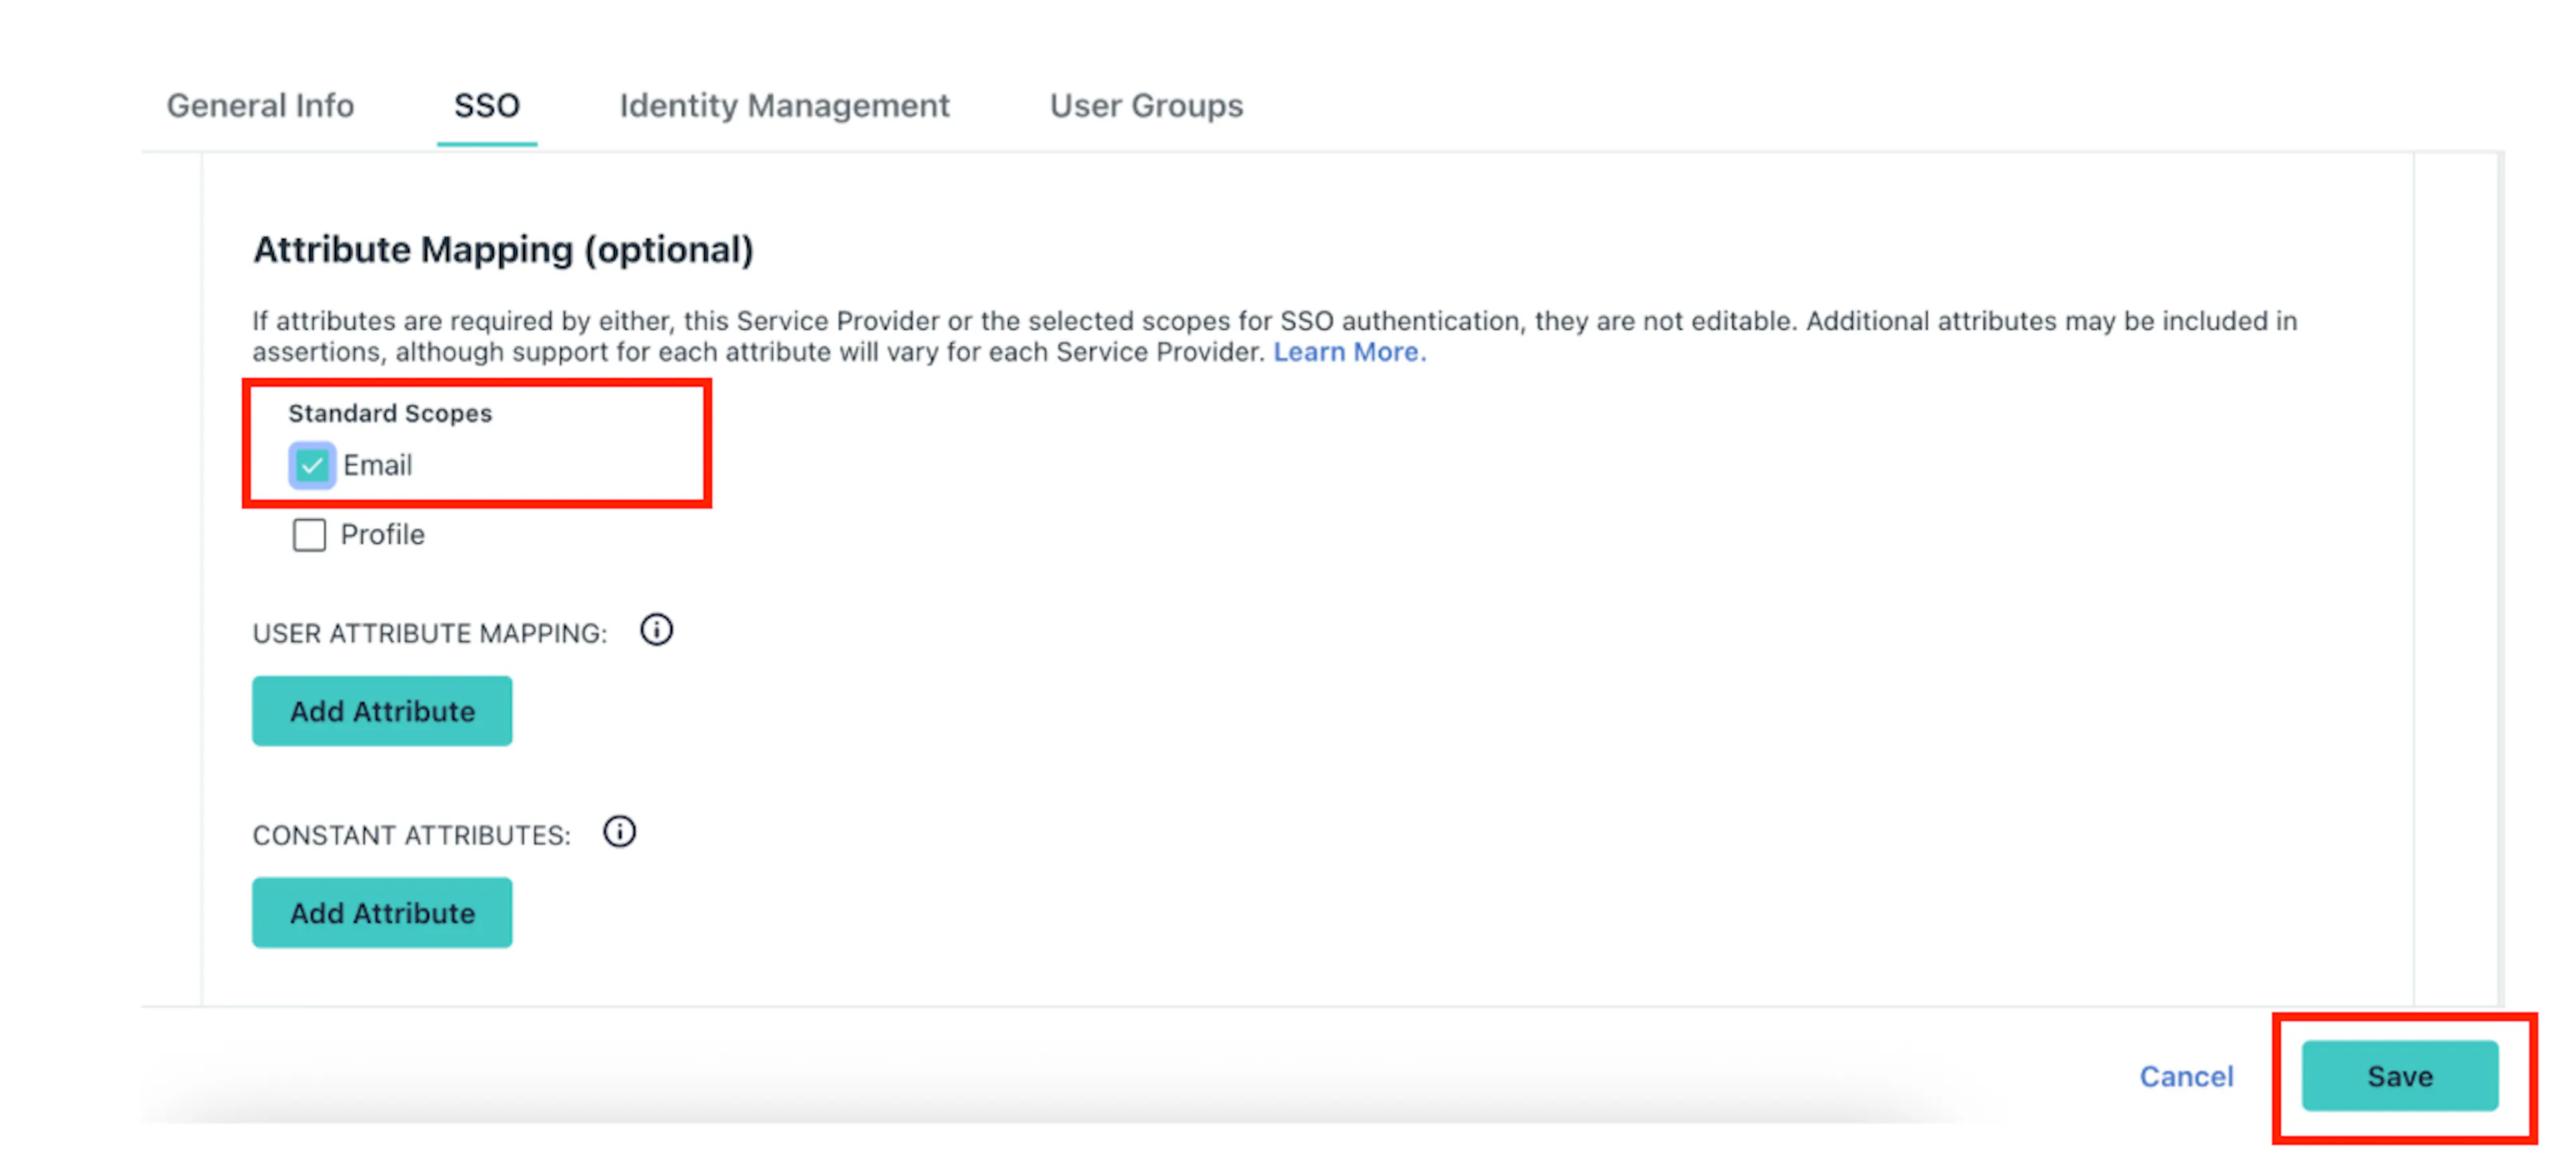Click the Standard Scopes label
Image resolution: width=2576 pixels, height=1167 pixels.
tap(390, 413)
